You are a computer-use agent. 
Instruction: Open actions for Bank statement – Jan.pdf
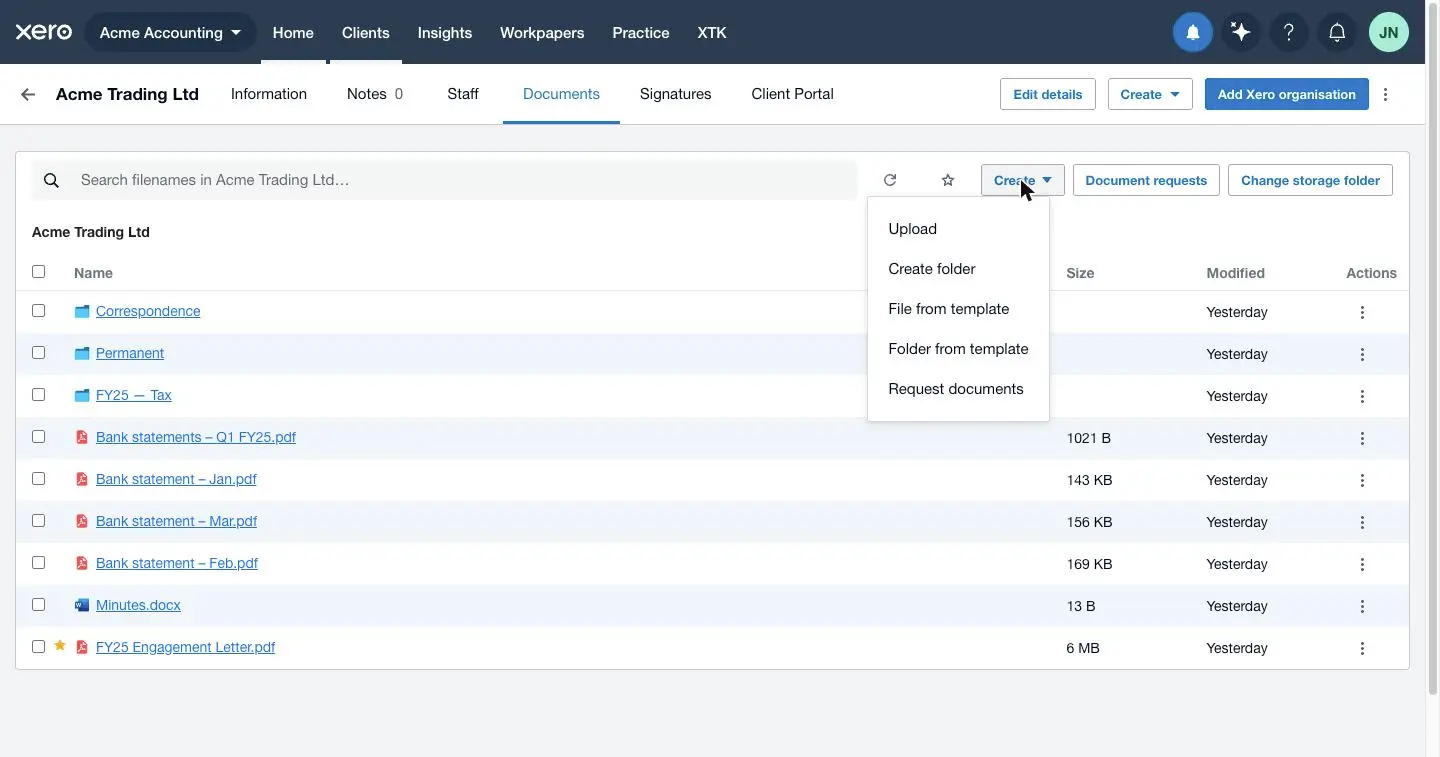click(x=1362, y=480)
